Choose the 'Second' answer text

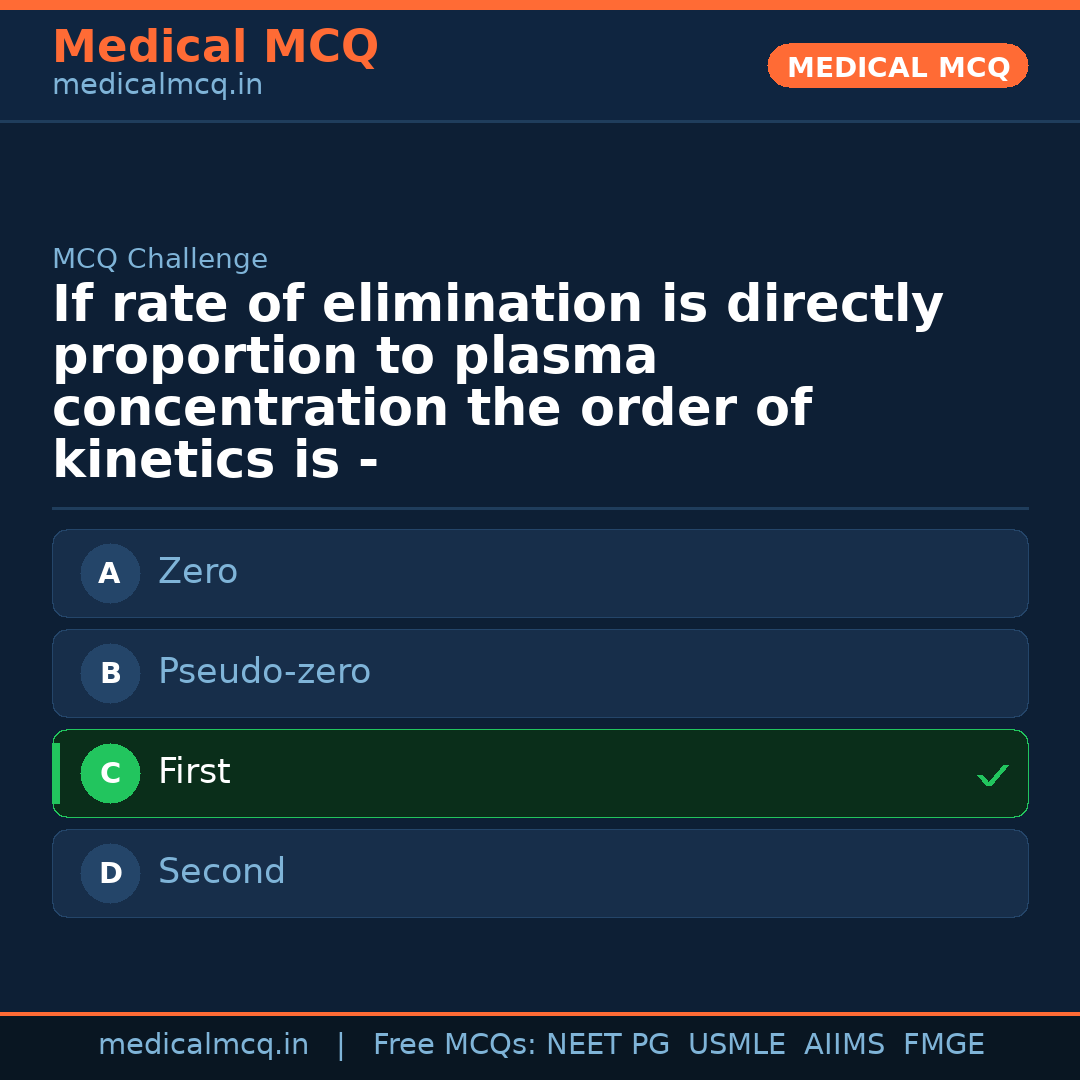click(222, 872)
